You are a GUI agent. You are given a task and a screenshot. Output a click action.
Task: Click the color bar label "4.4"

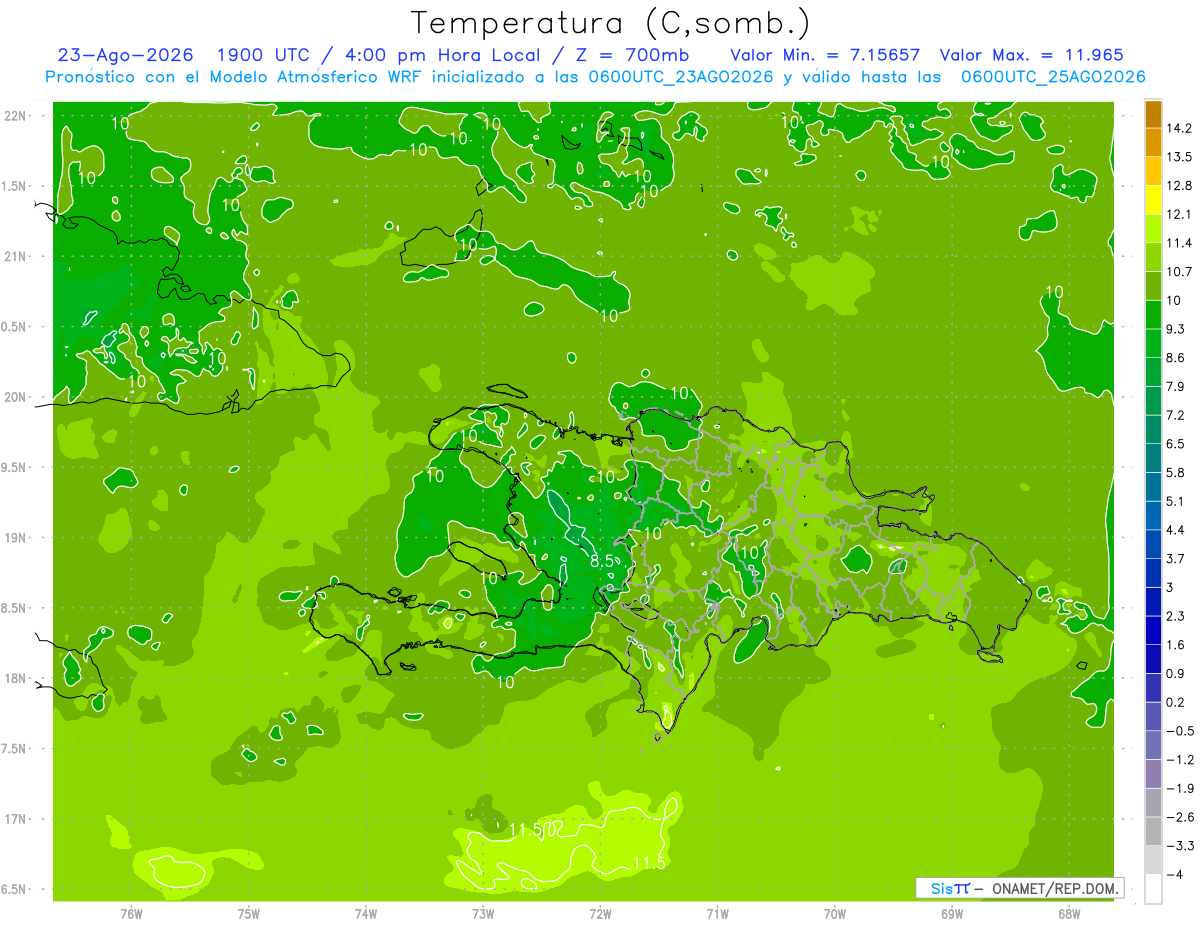click(1177, 529)
